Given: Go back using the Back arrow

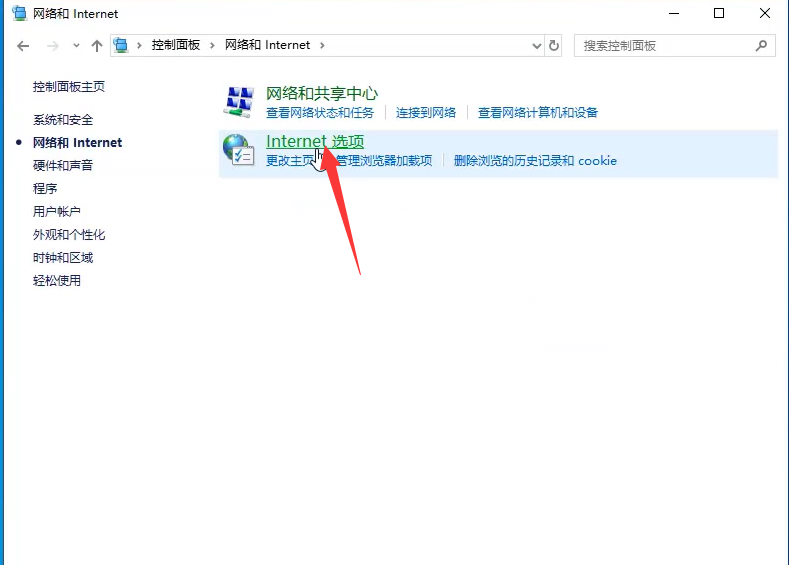Looking at the screenshot, I should point(24,46).
